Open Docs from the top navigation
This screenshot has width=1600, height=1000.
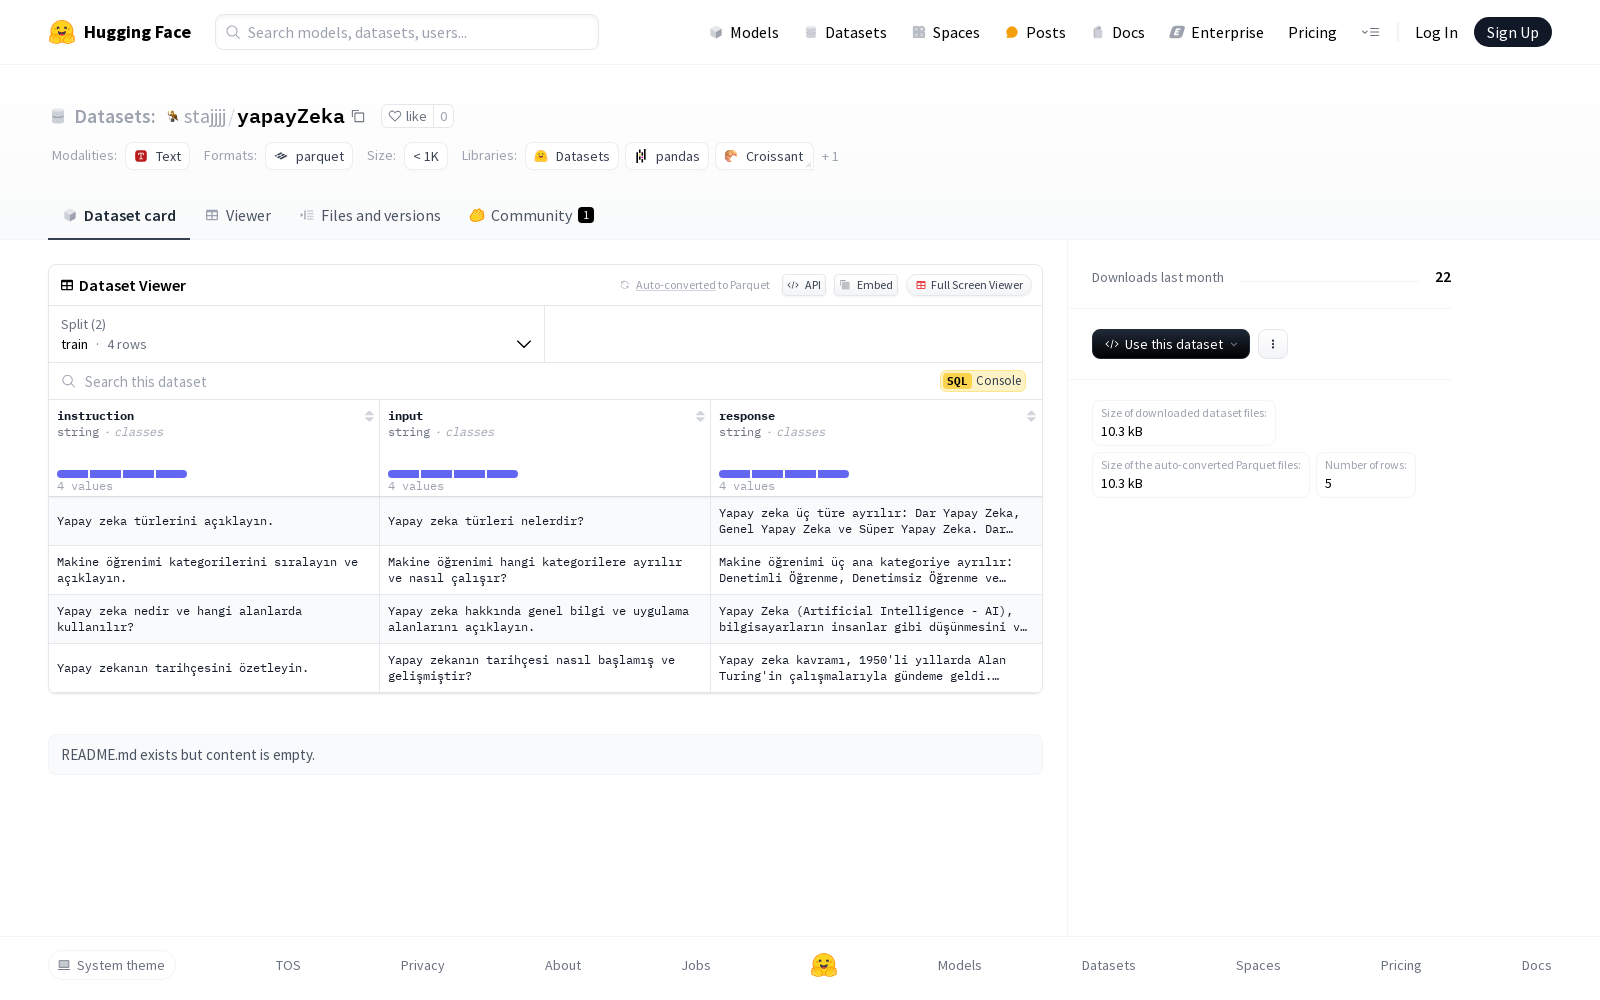1117,32
